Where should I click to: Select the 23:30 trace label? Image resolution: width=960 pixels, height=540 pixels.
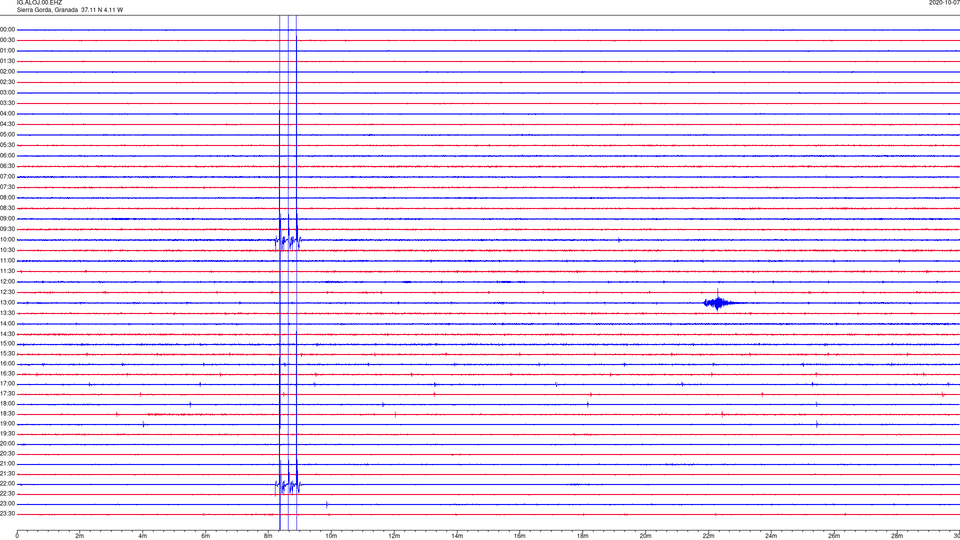click(x=8, y=514)
